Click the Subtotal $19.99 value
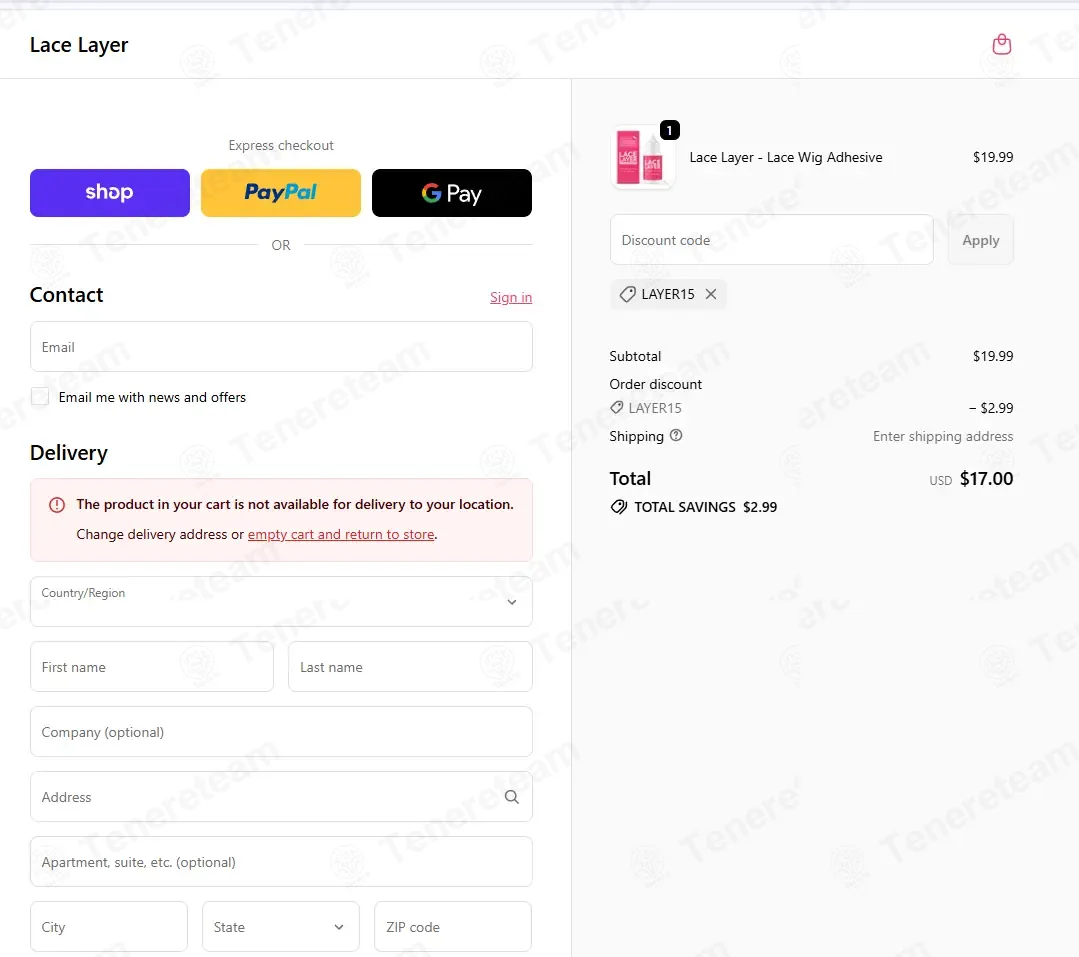Viewport: 1079px width, 957px height. coord(993,356)
